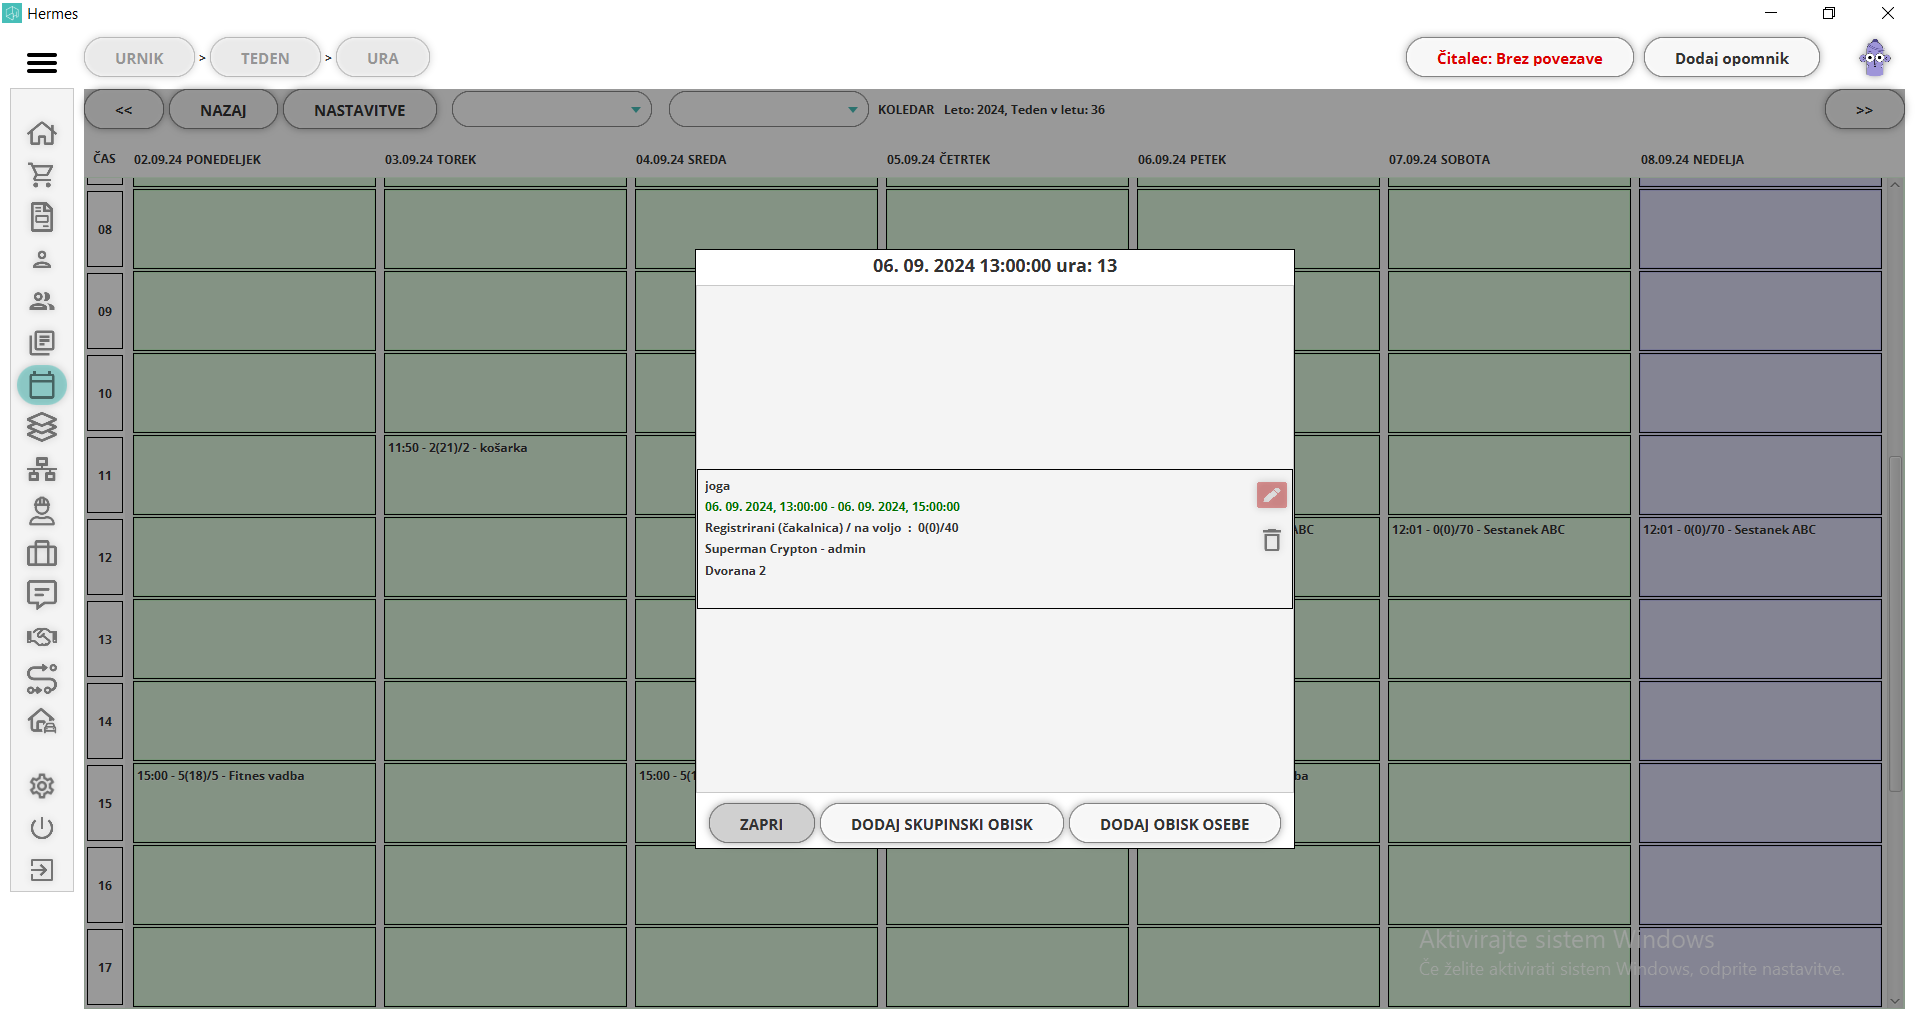
Task: Click Čitalec: Brez povezave button
Action: (1519, 58)
